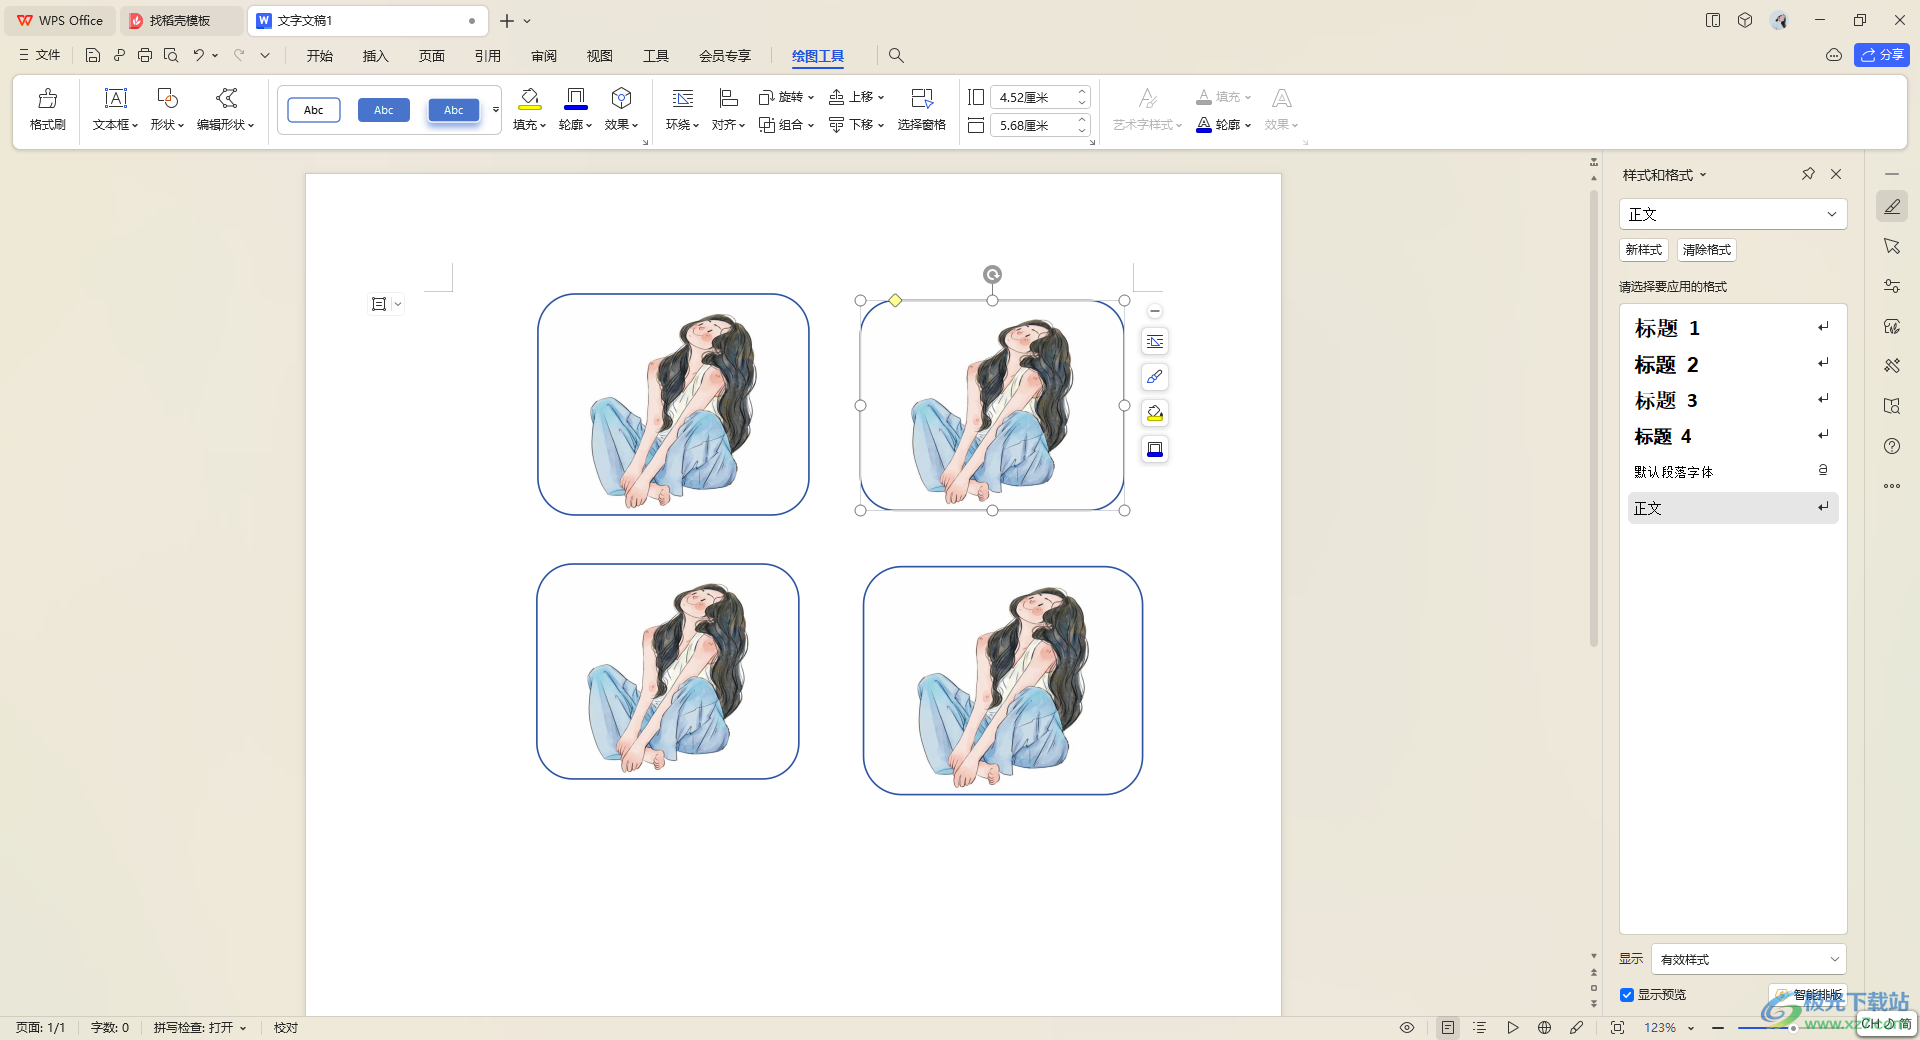This screenshot has width=1920, height=1040.
Task: Click the pencil styles icon in right sidebar
Action: point(1892,207)
